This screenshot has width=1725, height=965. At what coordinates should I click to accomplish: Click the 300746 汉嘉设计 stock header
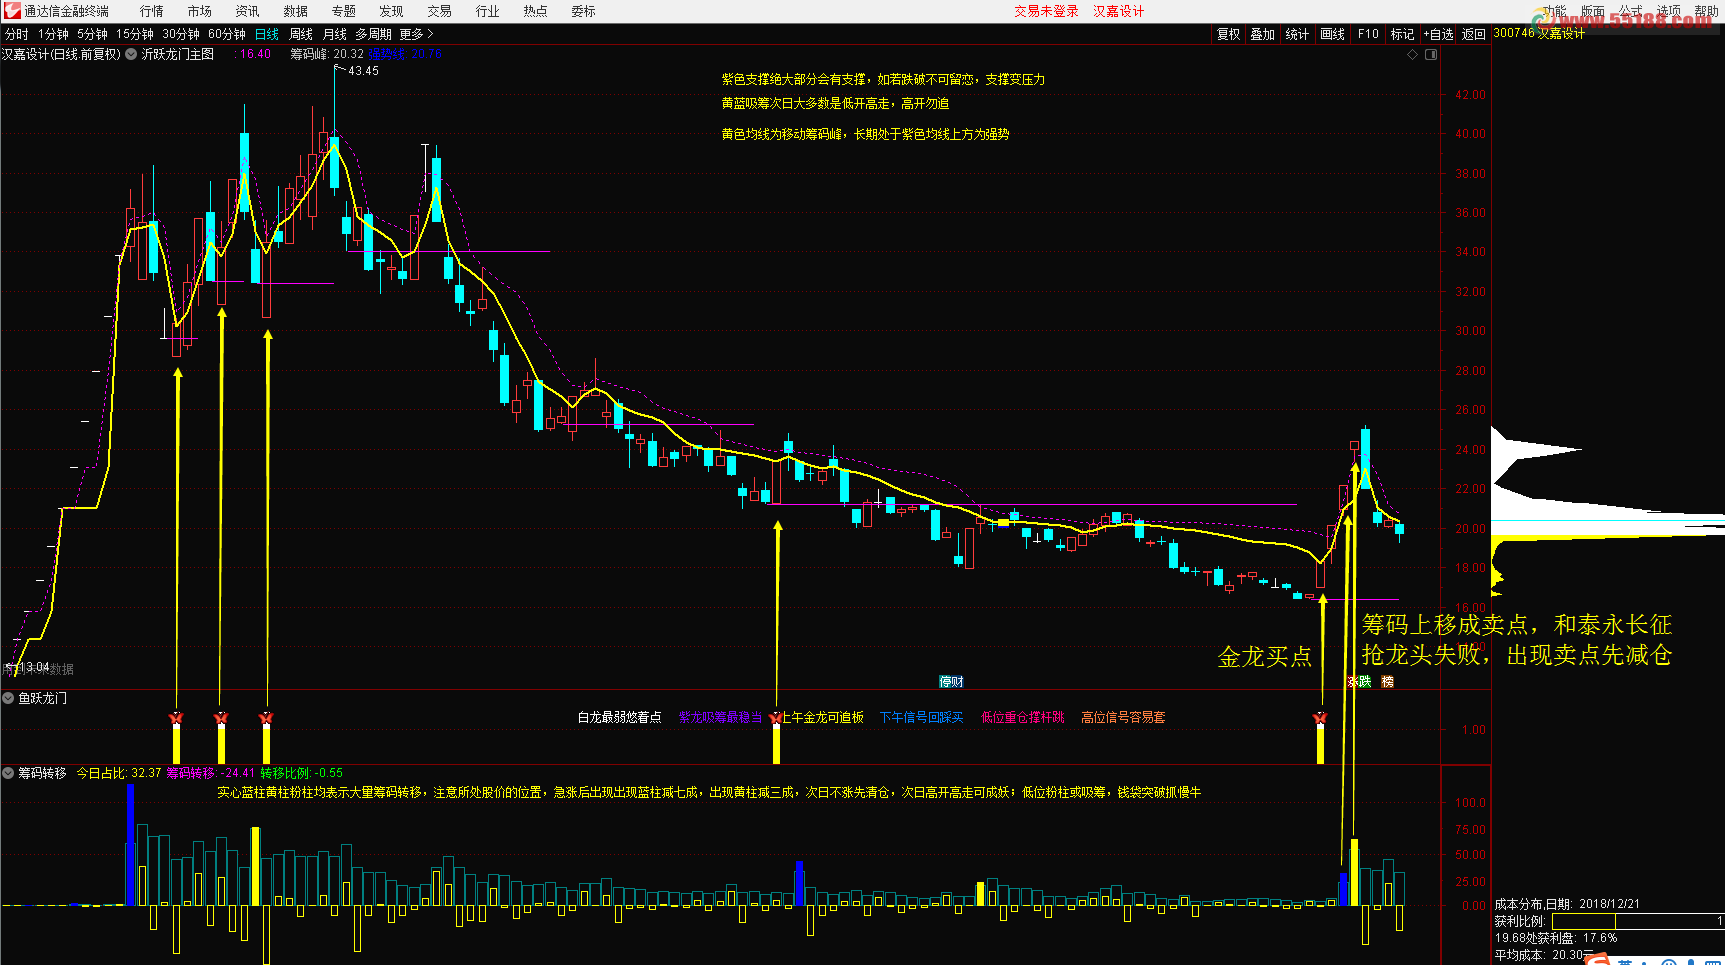pos(1539,33)
